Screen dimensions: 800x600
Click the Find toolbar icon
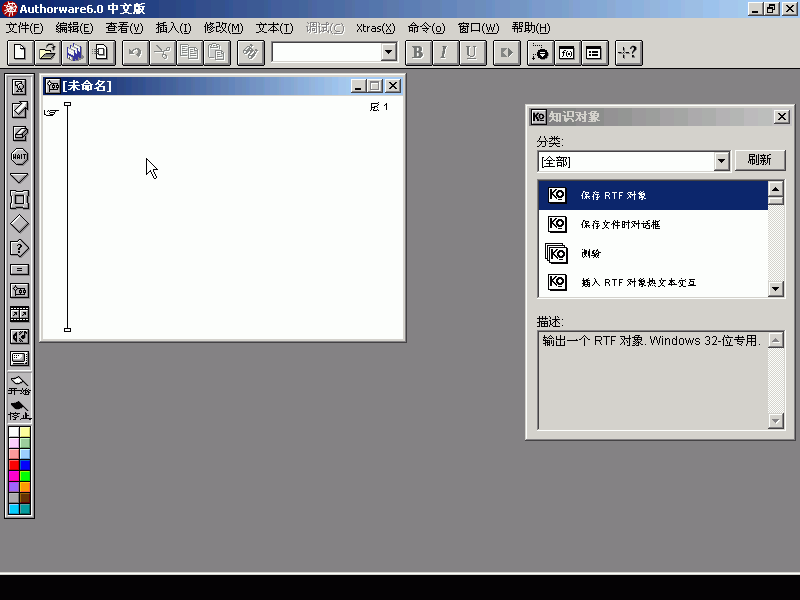coord(251,53)
